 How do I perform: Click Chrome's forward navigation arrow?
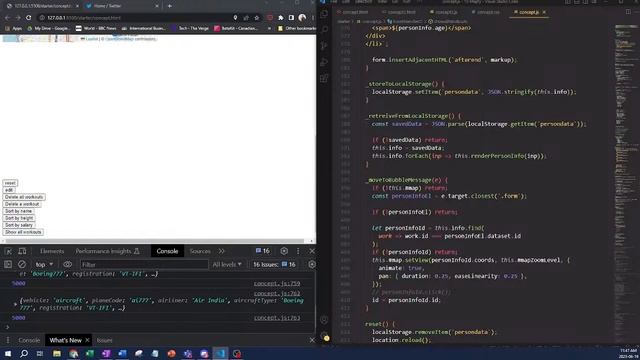coord(18,18)
